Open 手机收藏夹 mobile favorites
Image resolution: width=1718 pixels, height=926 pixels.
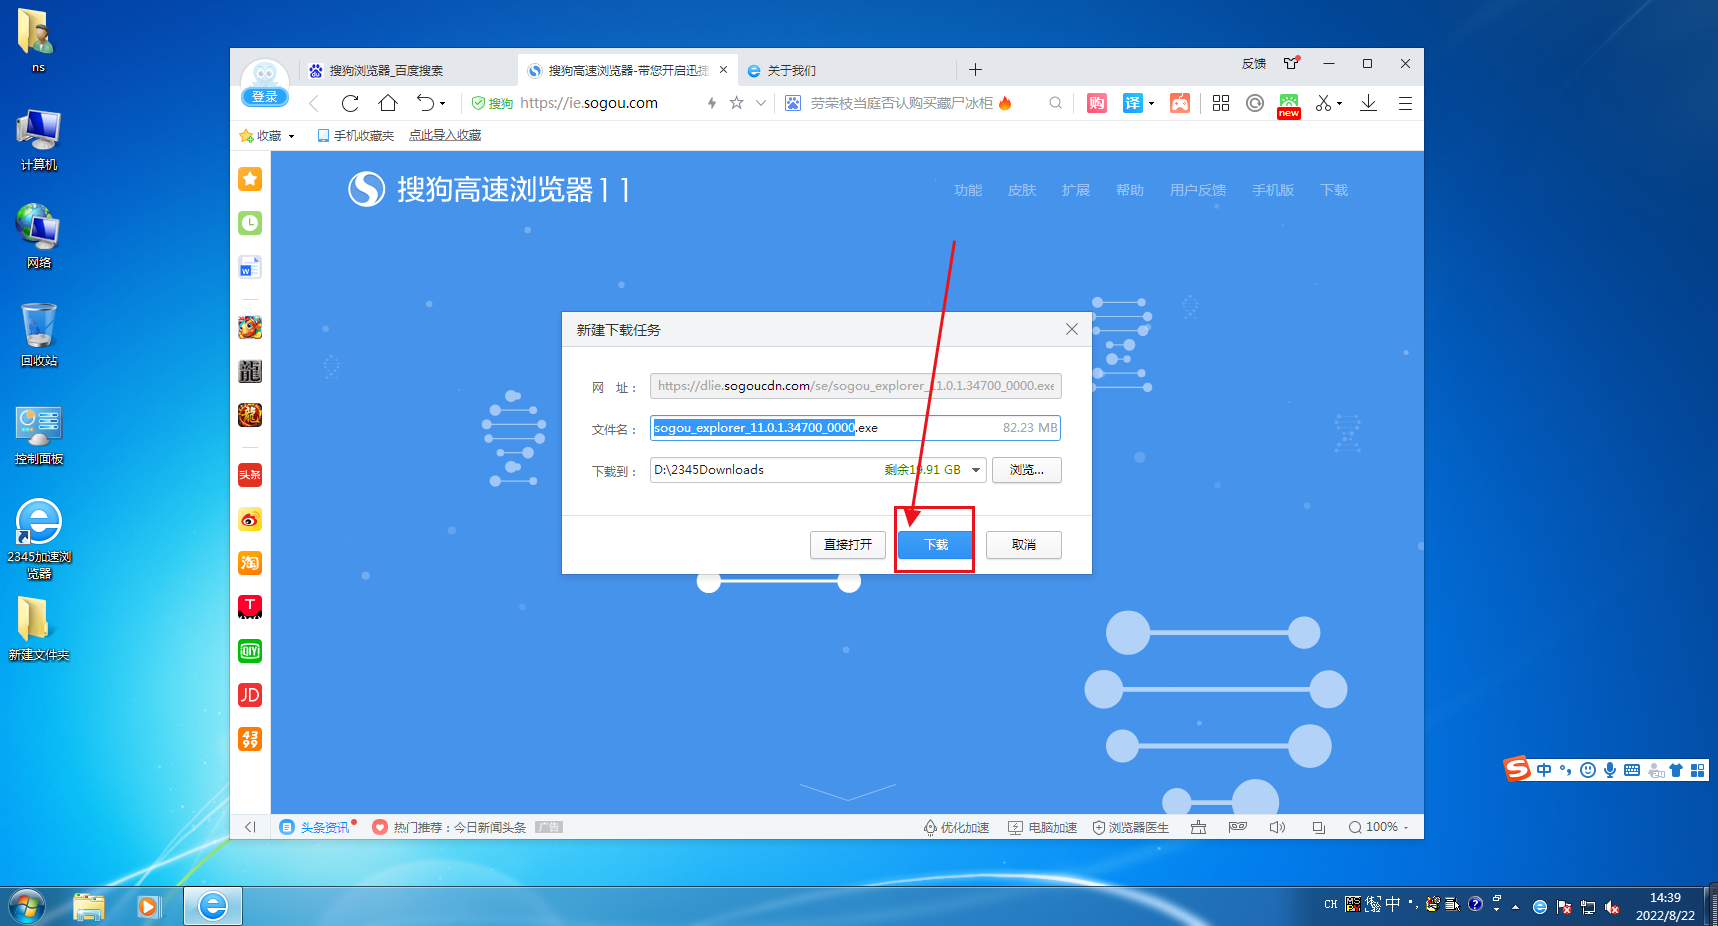pyautogui.click(x=356, y=136)
